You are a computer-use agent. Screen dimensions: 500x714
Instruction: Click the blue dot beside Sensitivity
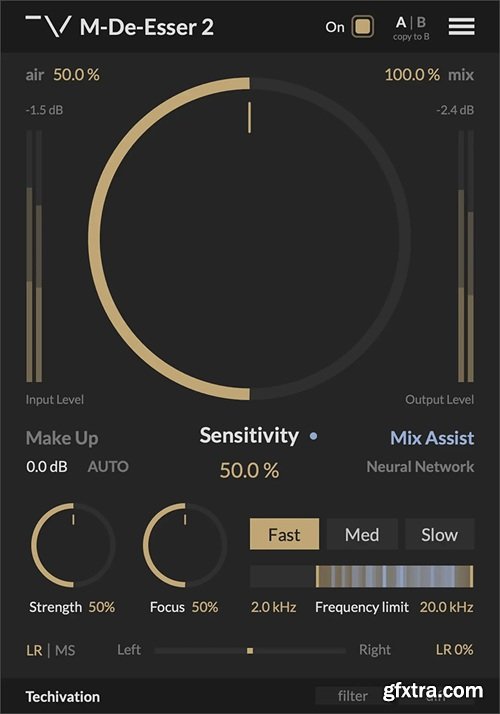313,436
